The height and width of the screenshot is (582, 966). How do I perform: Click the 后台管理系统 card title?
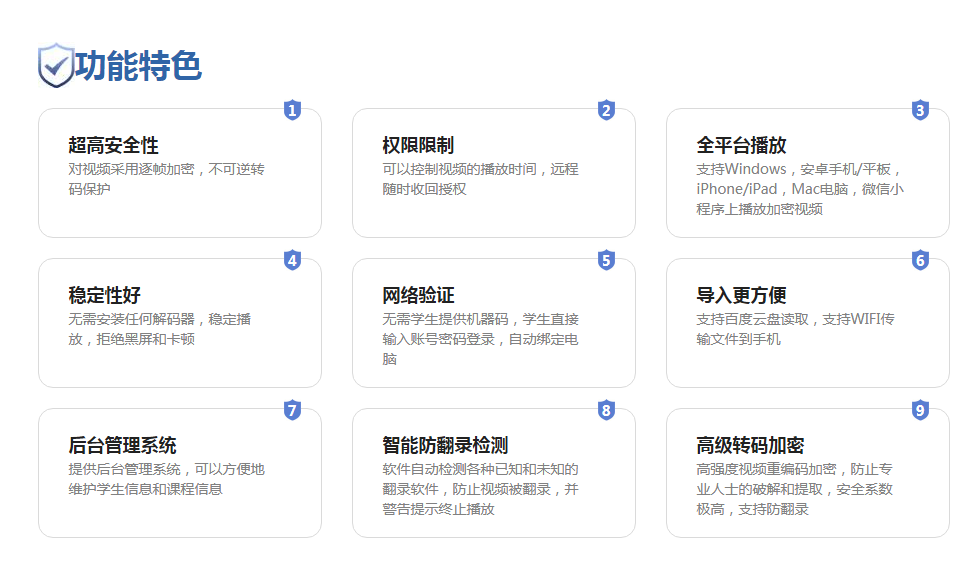[122, 445]
